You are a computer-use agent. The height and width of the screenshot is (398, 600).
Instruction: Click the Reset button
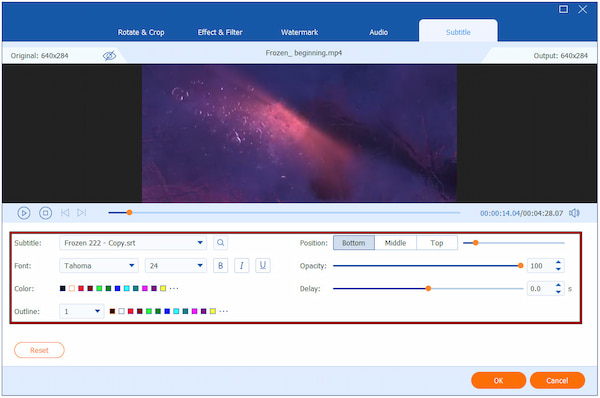click(x=39, y=350)
